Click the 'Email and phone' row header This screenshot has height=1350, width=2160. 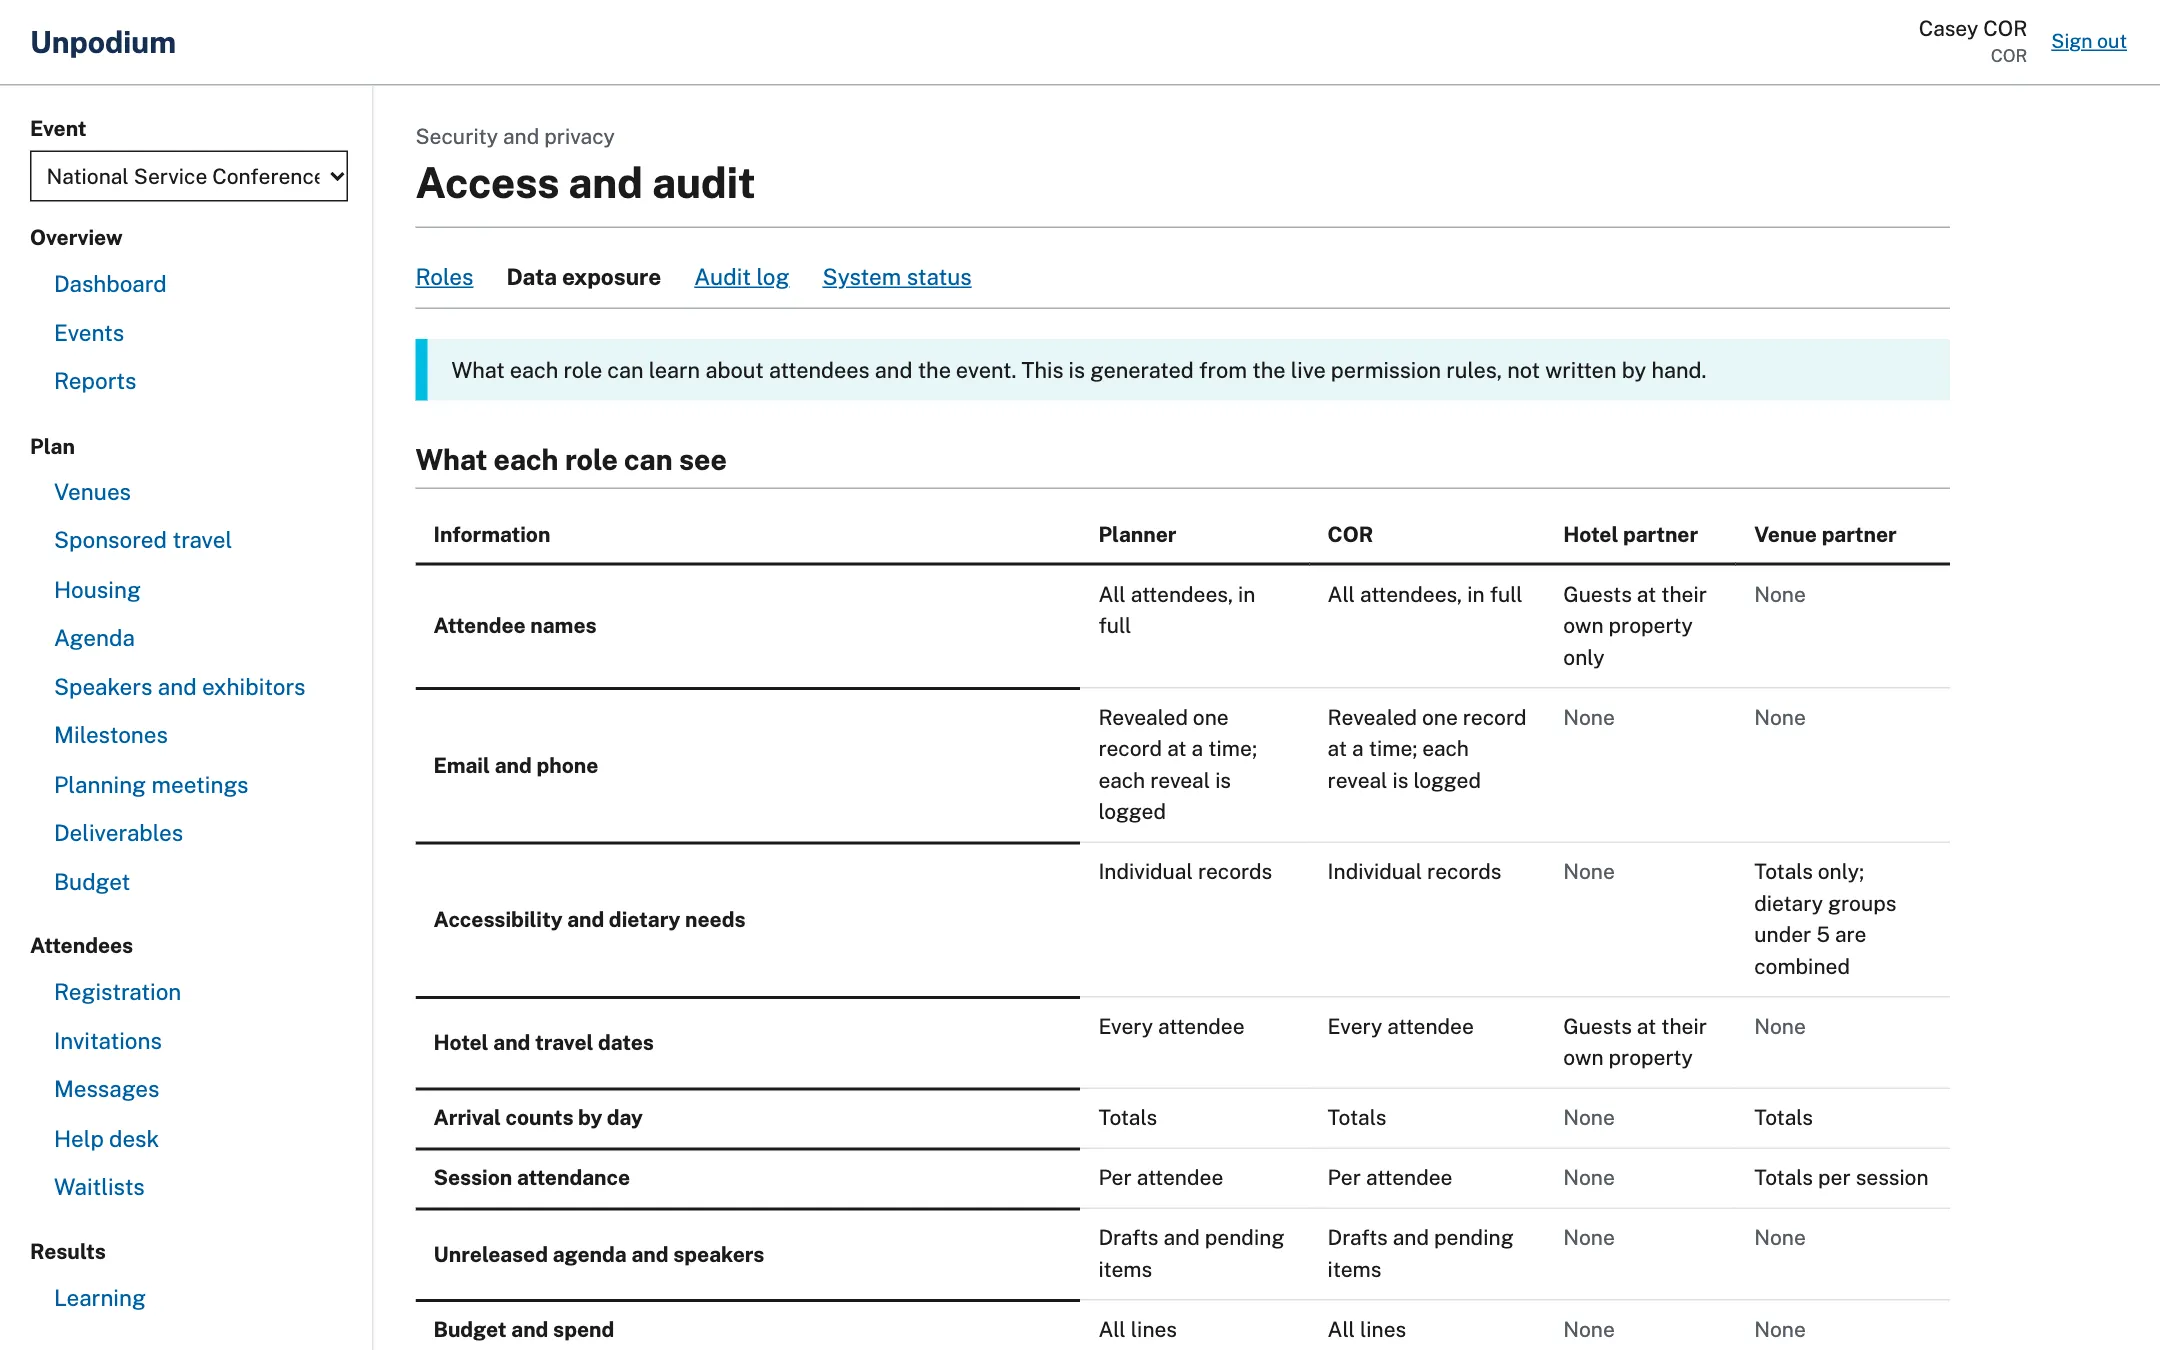click(x=748, y=766)
